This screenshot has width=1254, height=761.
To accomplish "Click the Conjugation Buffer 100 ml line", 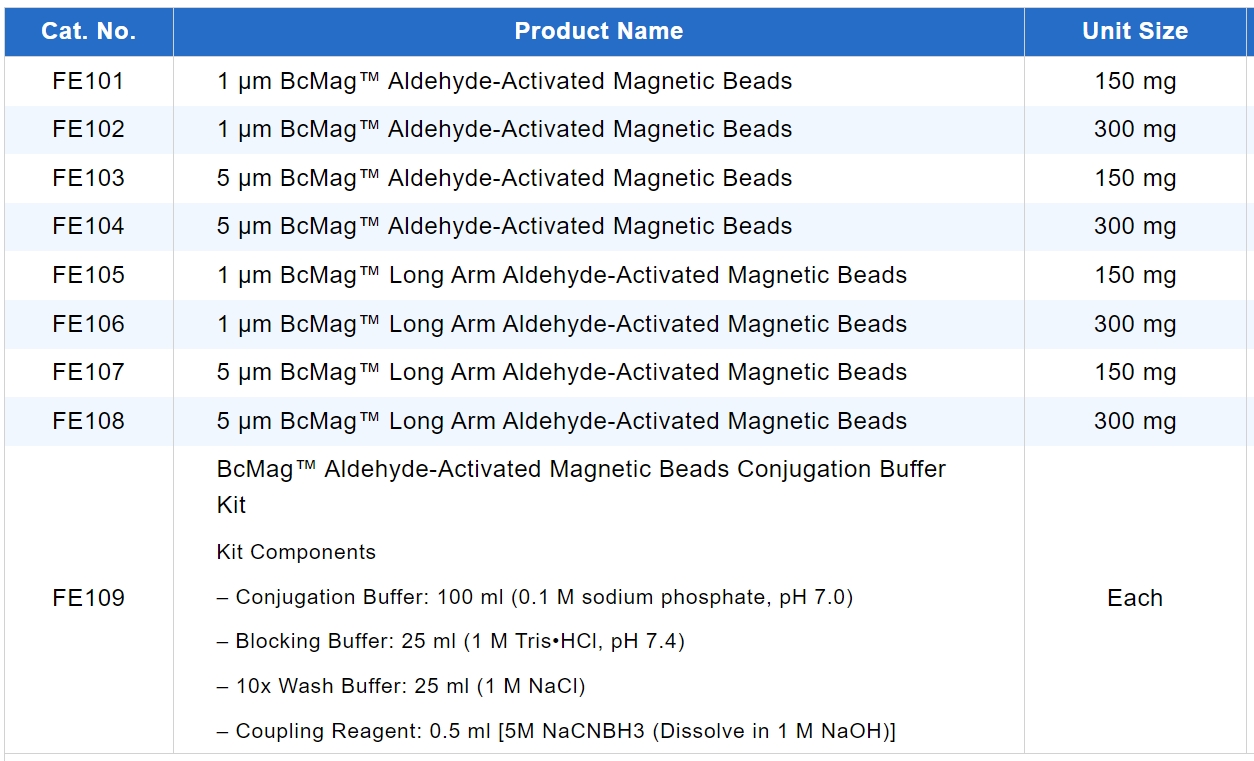I will click(534, 597).
